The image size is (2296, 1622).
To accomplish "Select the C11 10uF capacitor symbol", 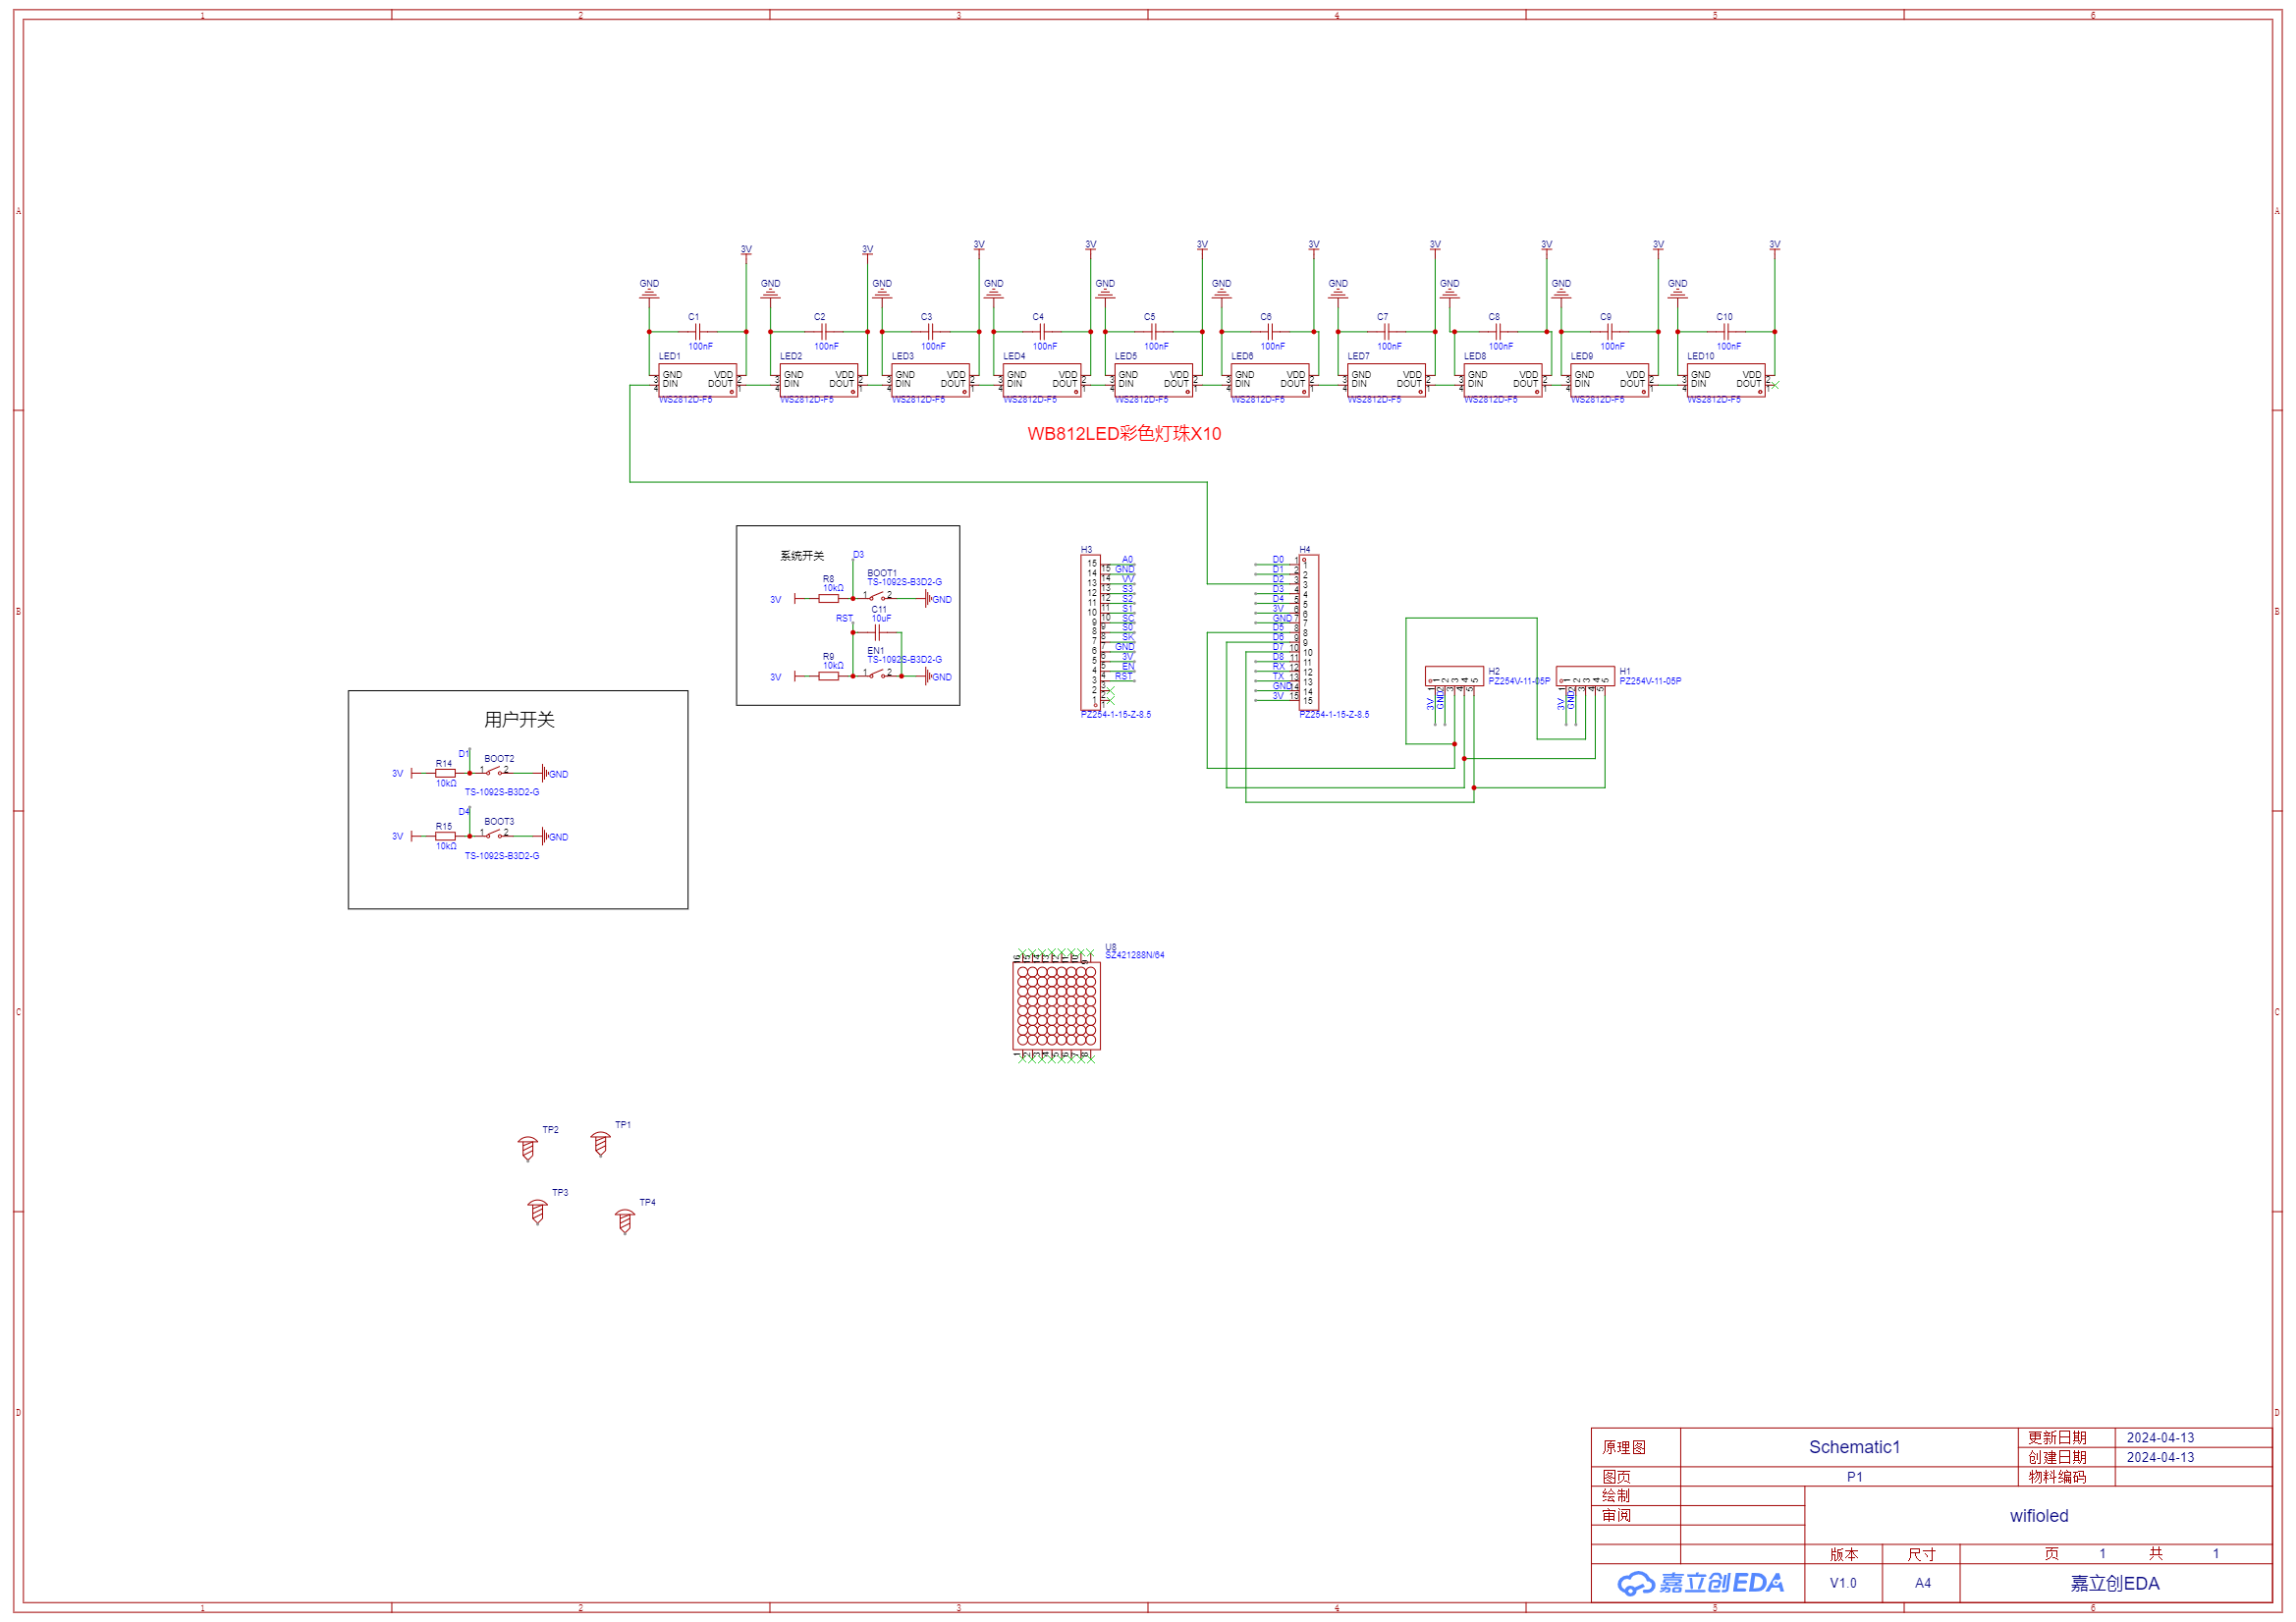I will tap(877, 633).
